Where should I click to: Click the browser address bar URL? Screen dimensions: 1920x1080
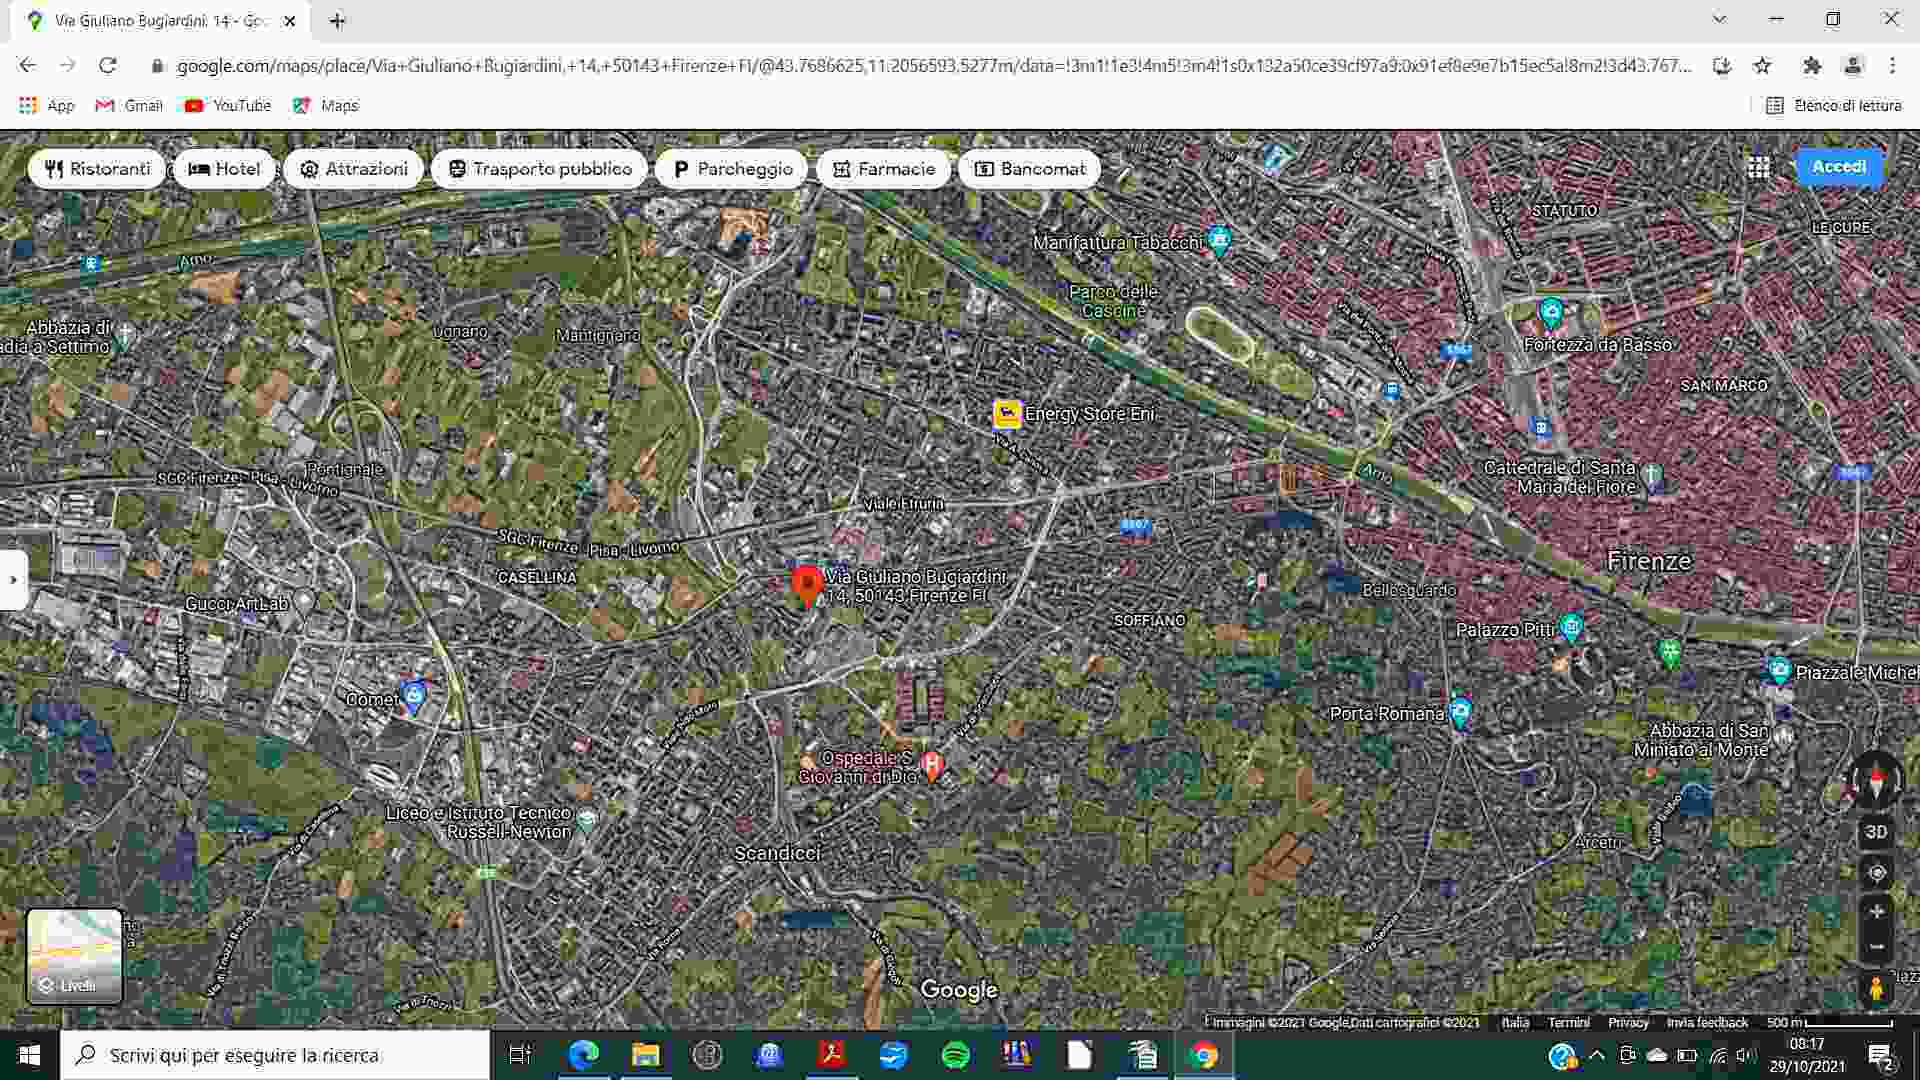point(934,66)
